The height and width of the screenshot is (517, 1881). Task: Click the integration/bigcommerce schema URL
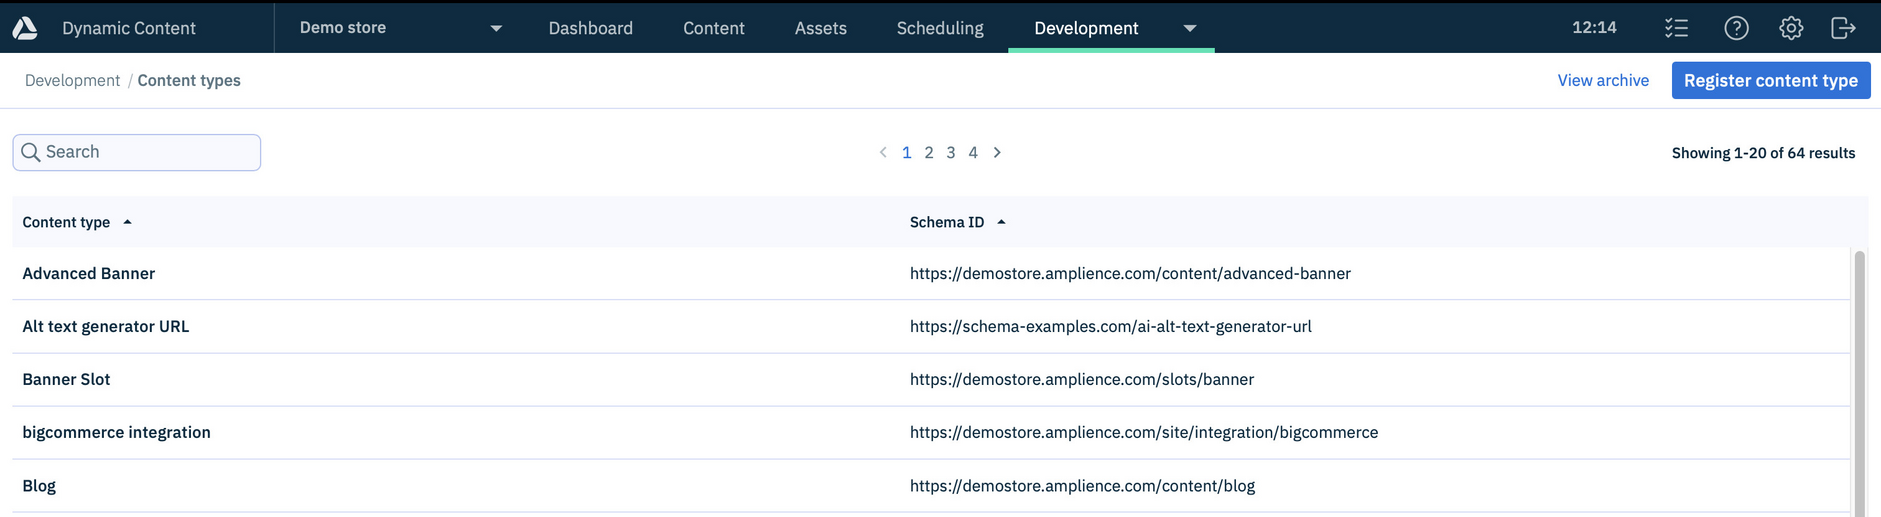click(1144, 432)
